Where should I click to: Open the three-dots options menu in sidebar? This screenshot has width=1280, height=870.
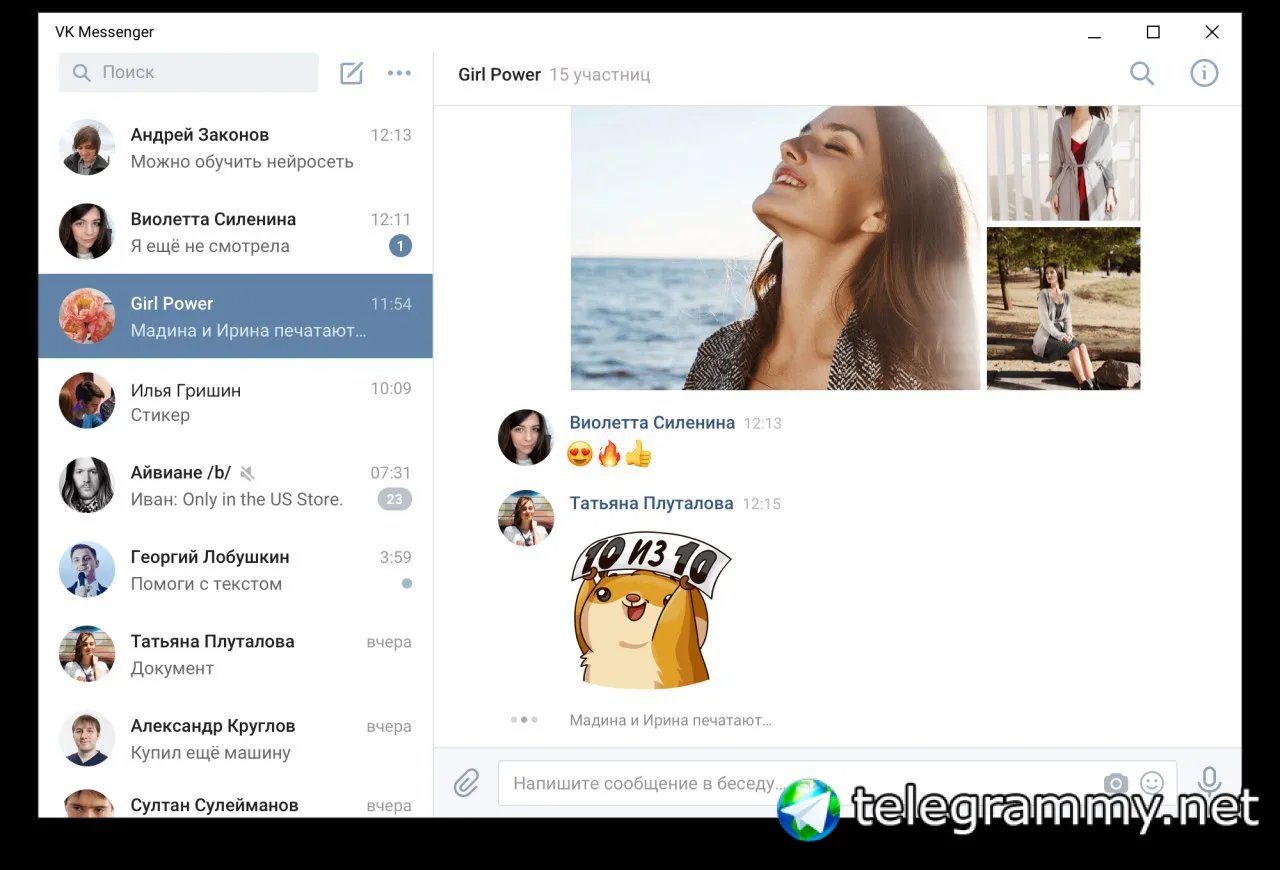click(399, 73)
